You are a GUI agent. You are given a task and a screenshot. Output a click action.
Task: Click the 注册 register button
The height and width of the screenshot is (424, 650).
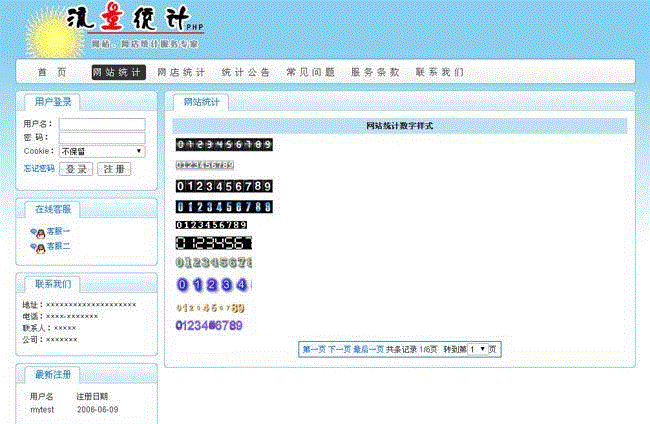coord(114,169)
